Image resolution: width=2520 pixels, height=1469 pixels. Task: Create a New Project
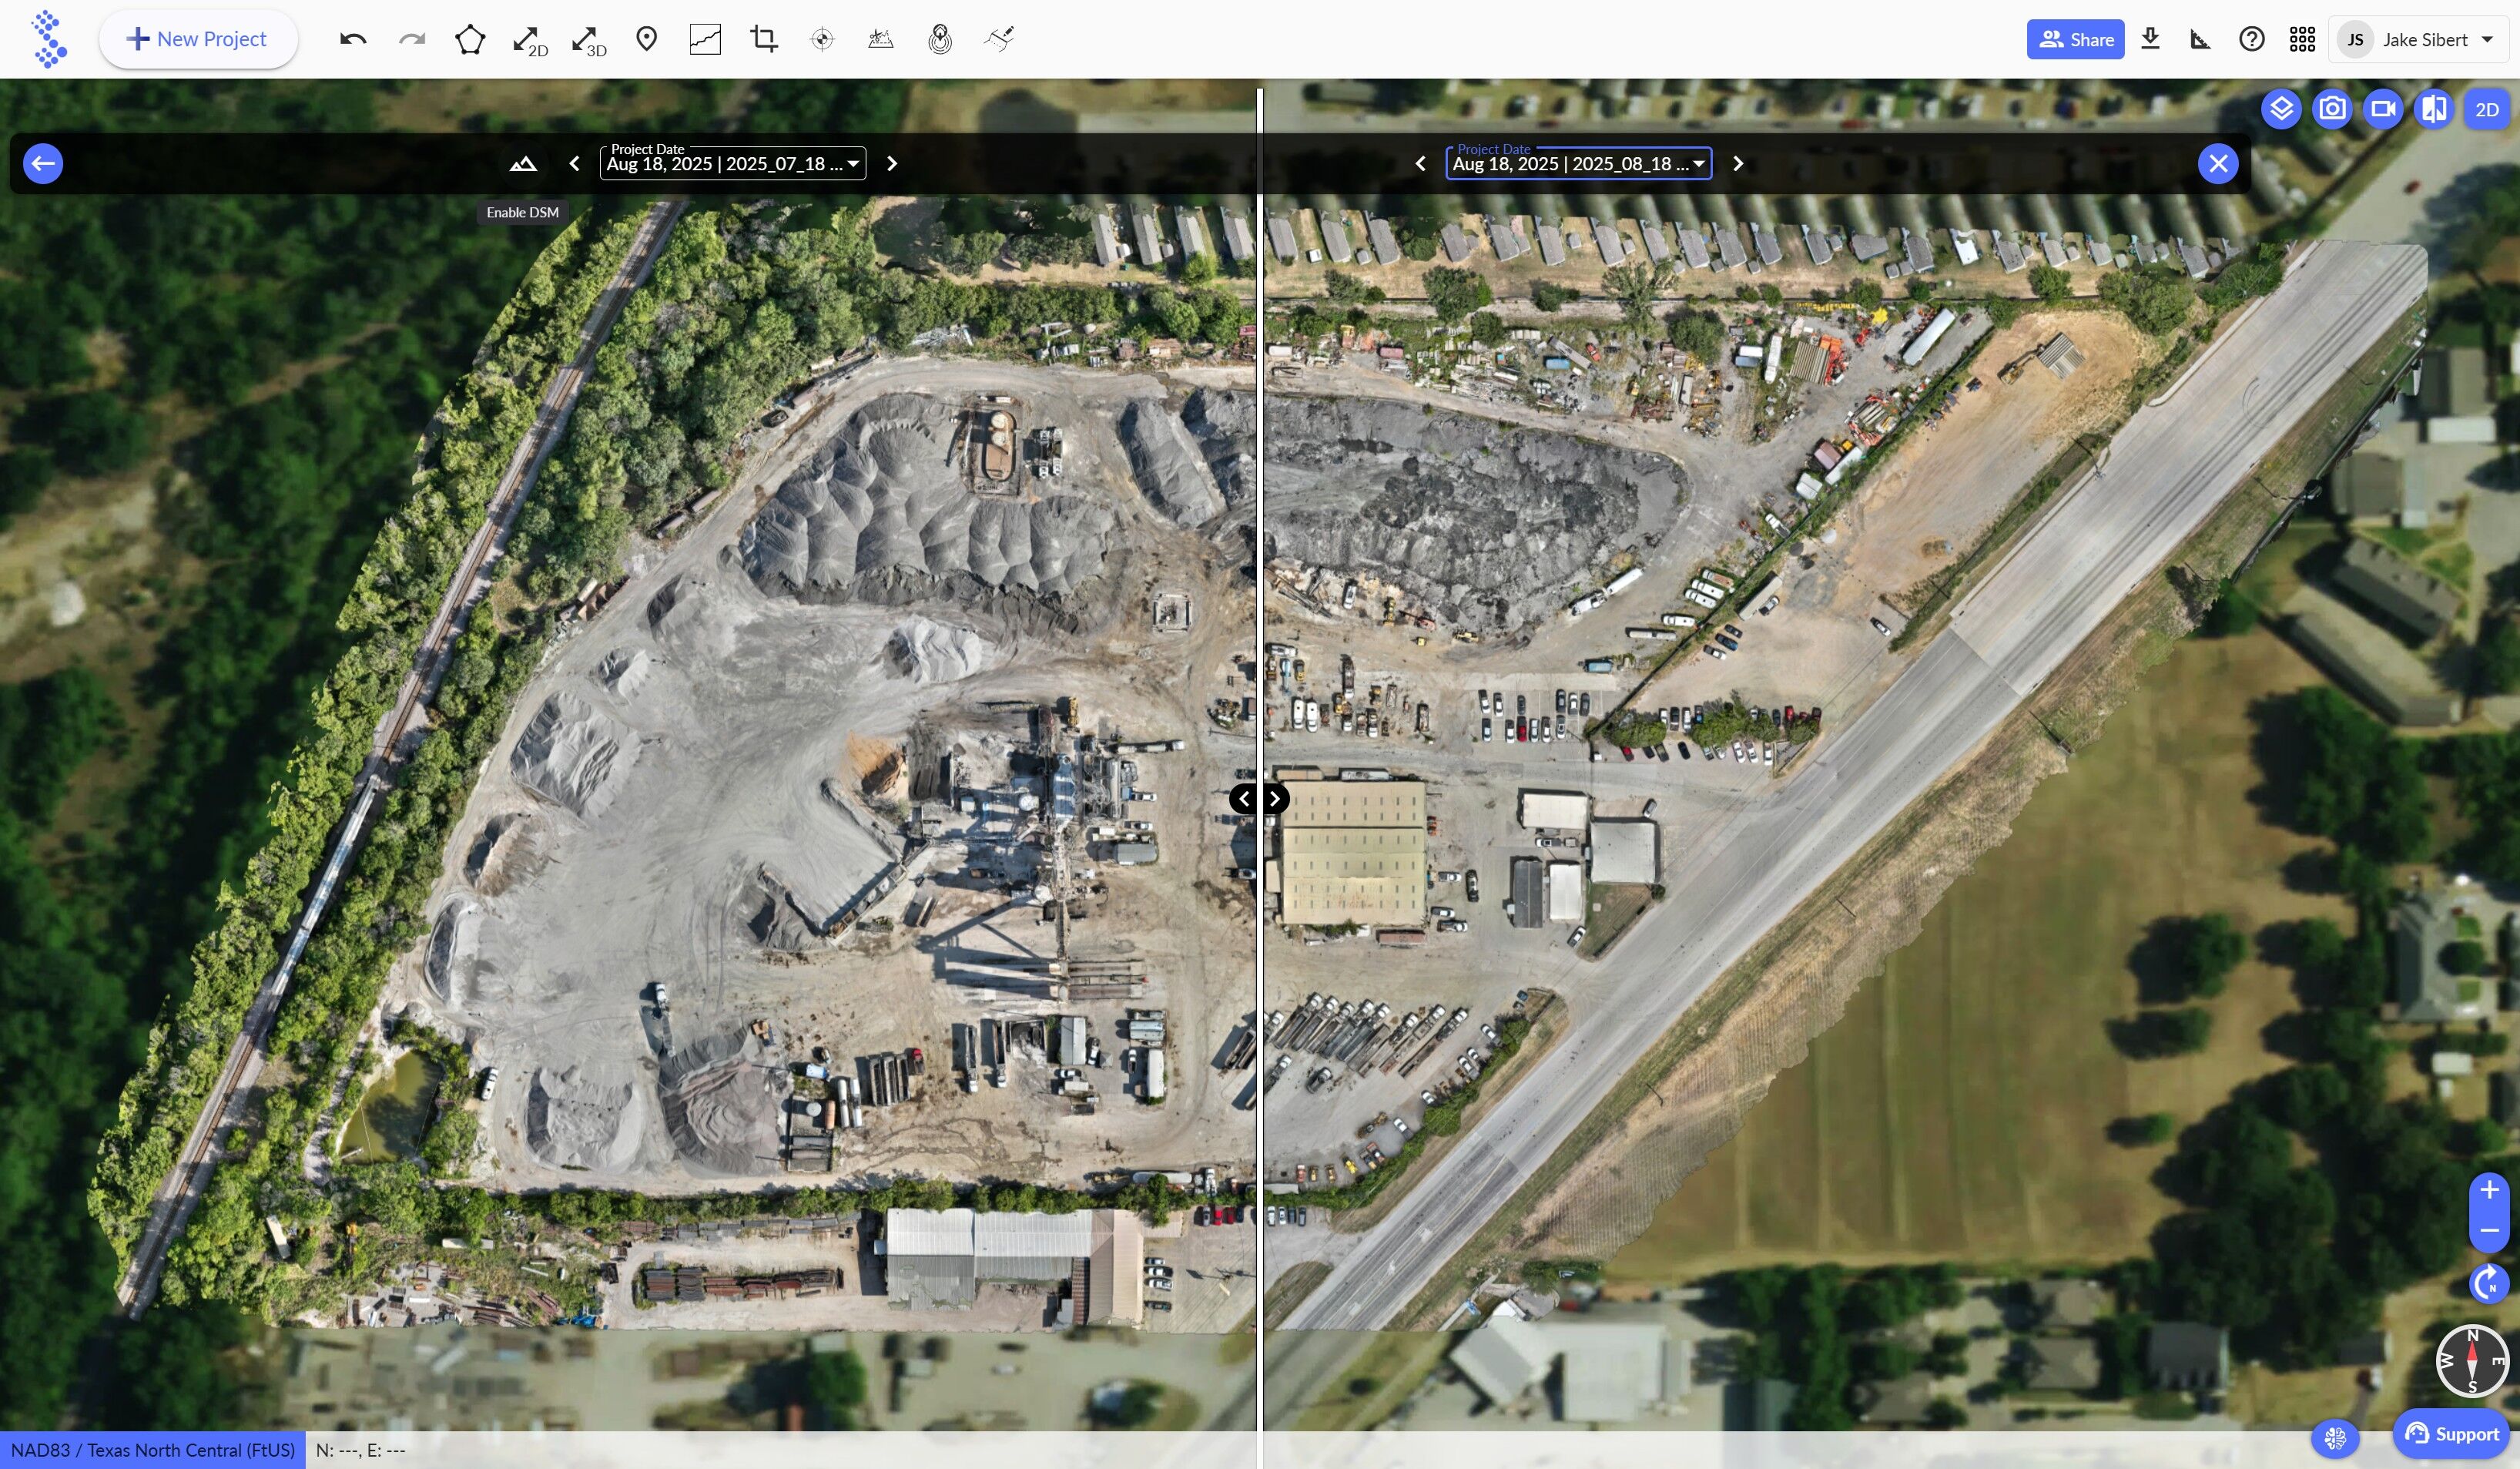coord(198,39)
